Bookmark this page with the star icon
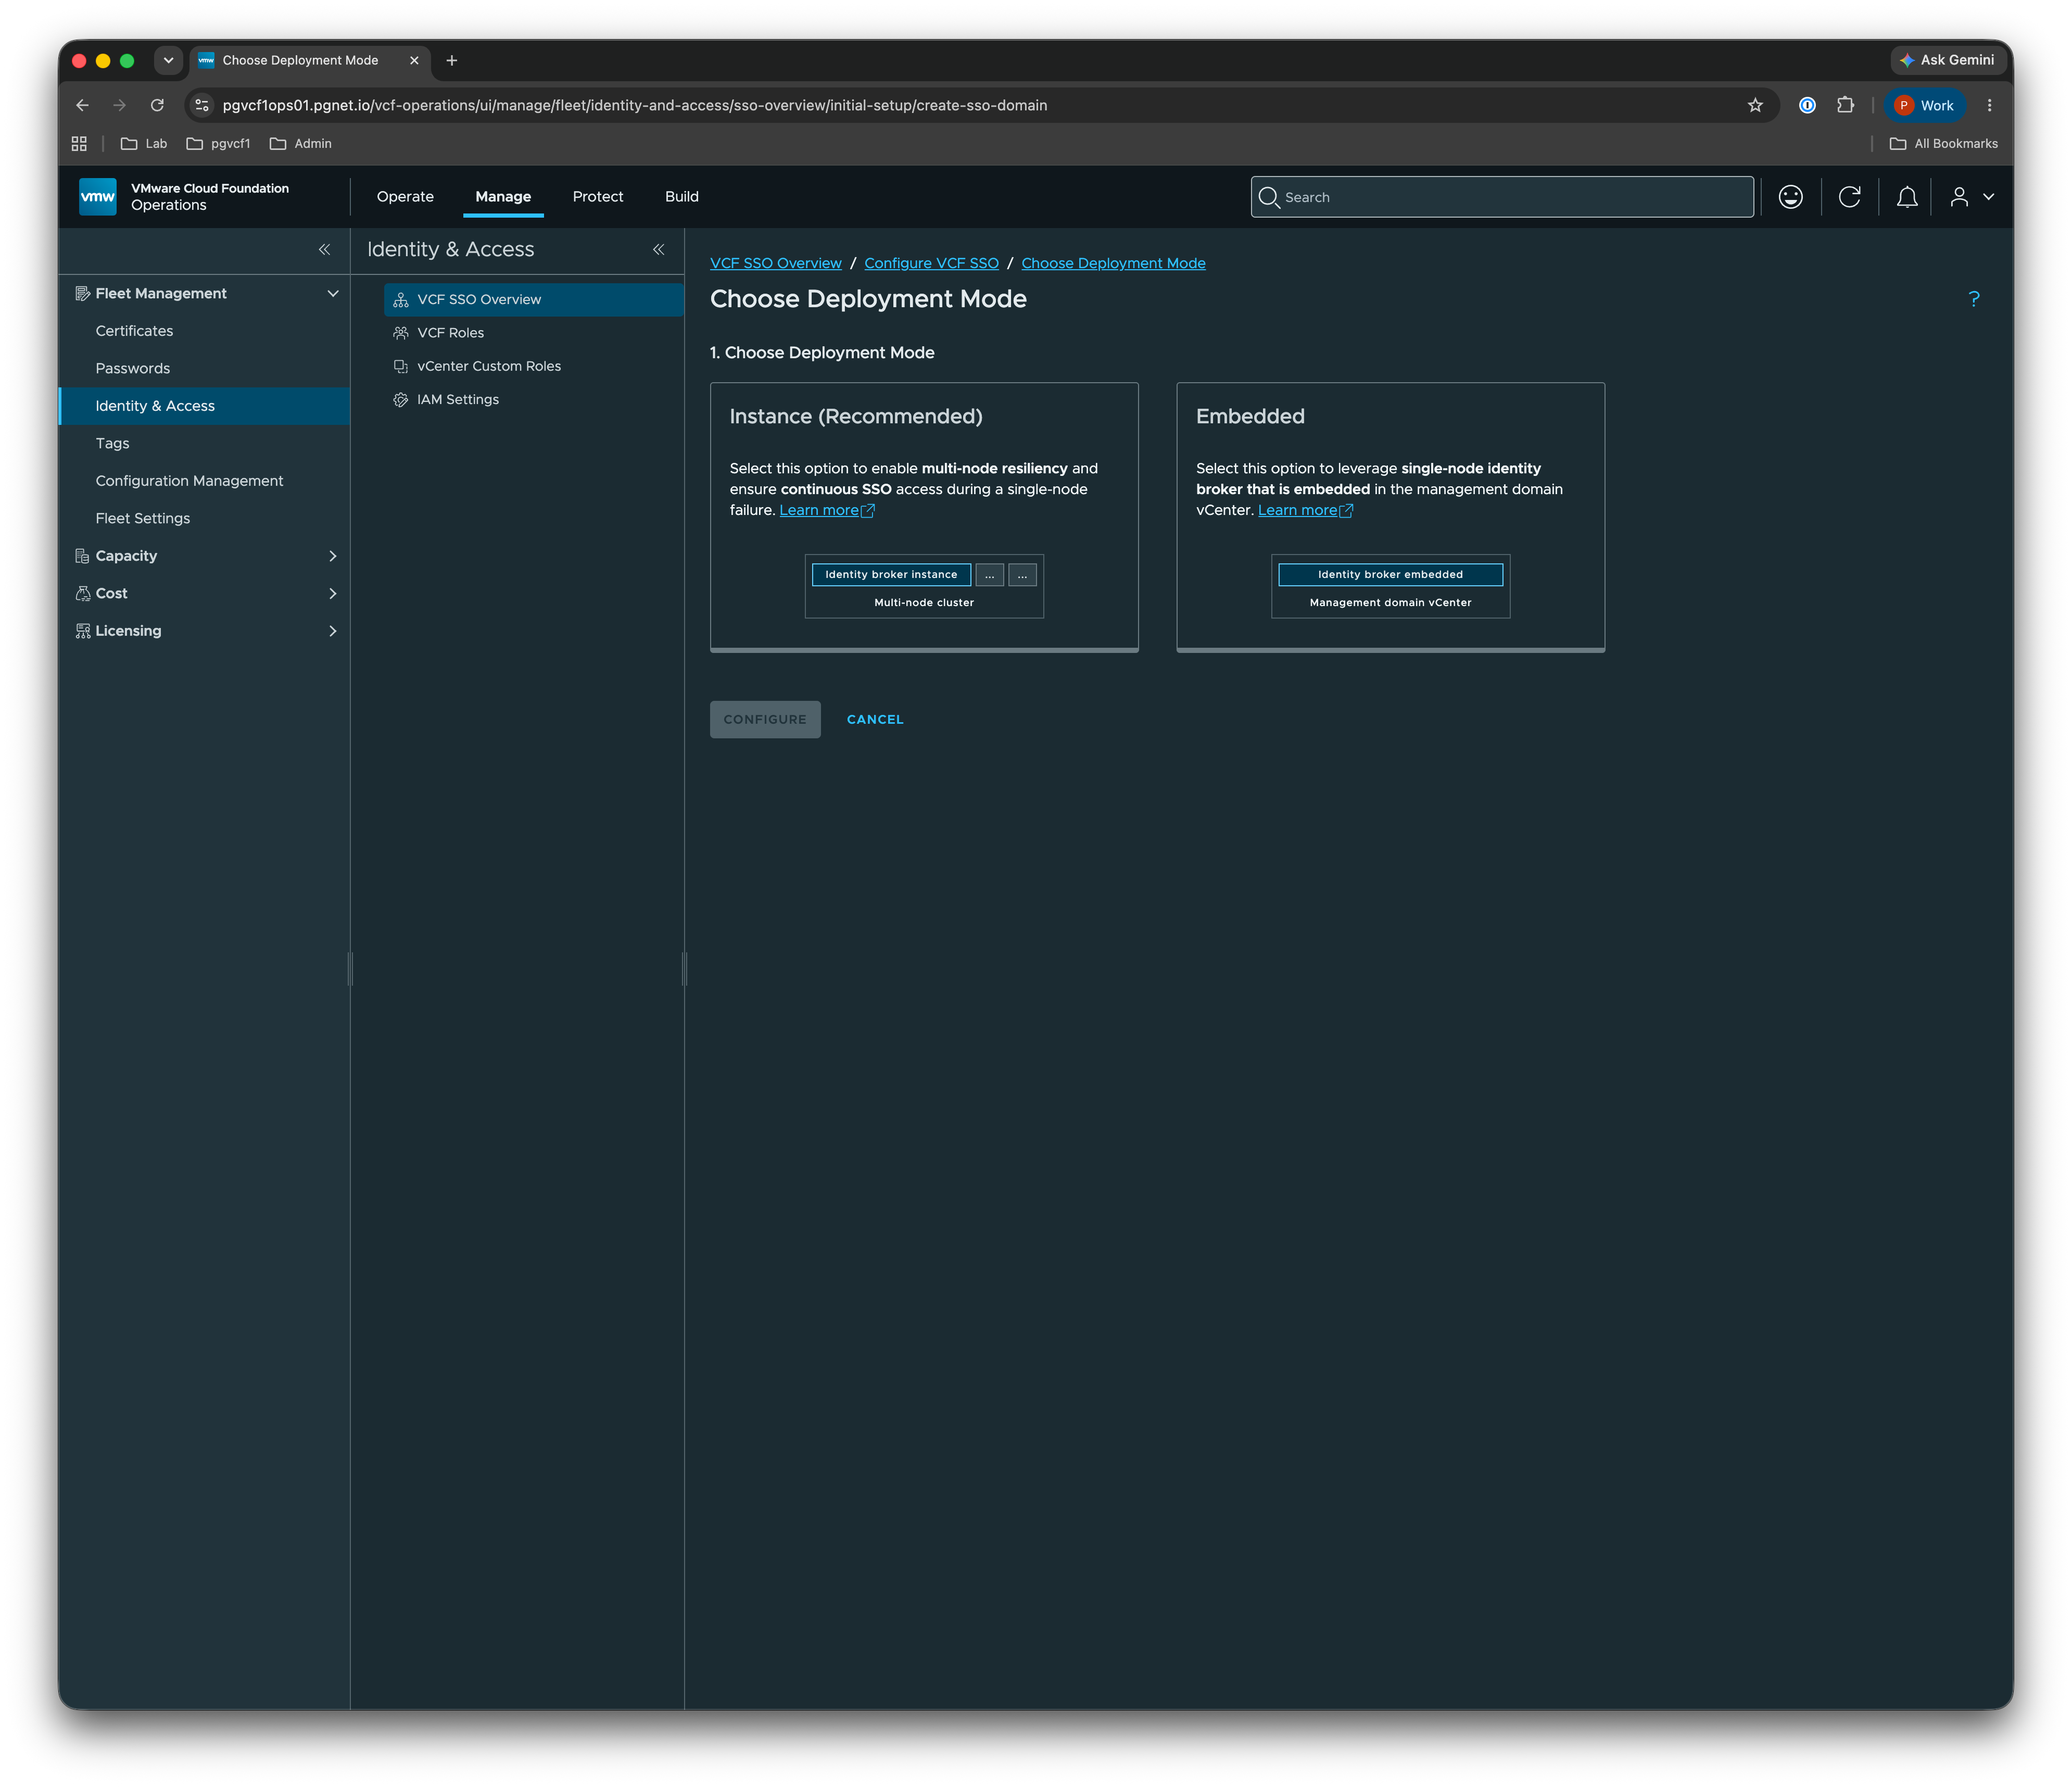The height and width of the screenshot is (1787, 2072). 1754,105
